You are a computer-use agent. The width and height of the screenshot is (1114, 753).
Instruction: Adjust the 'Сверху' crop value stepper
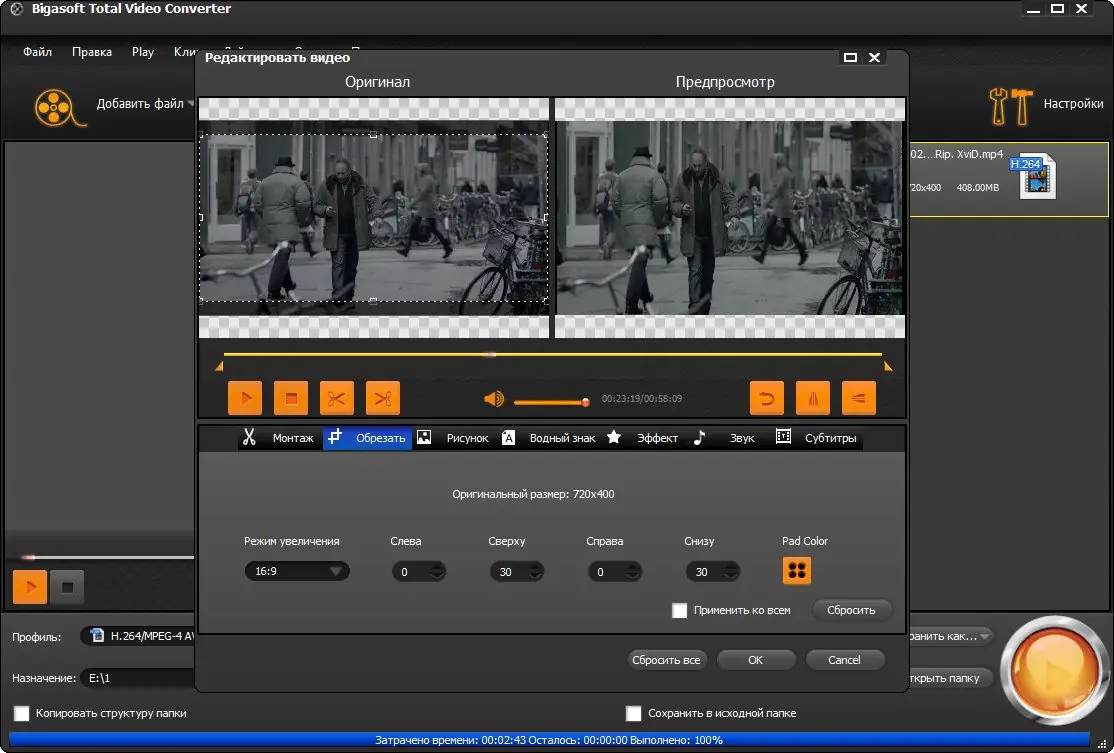pos(536,572)
